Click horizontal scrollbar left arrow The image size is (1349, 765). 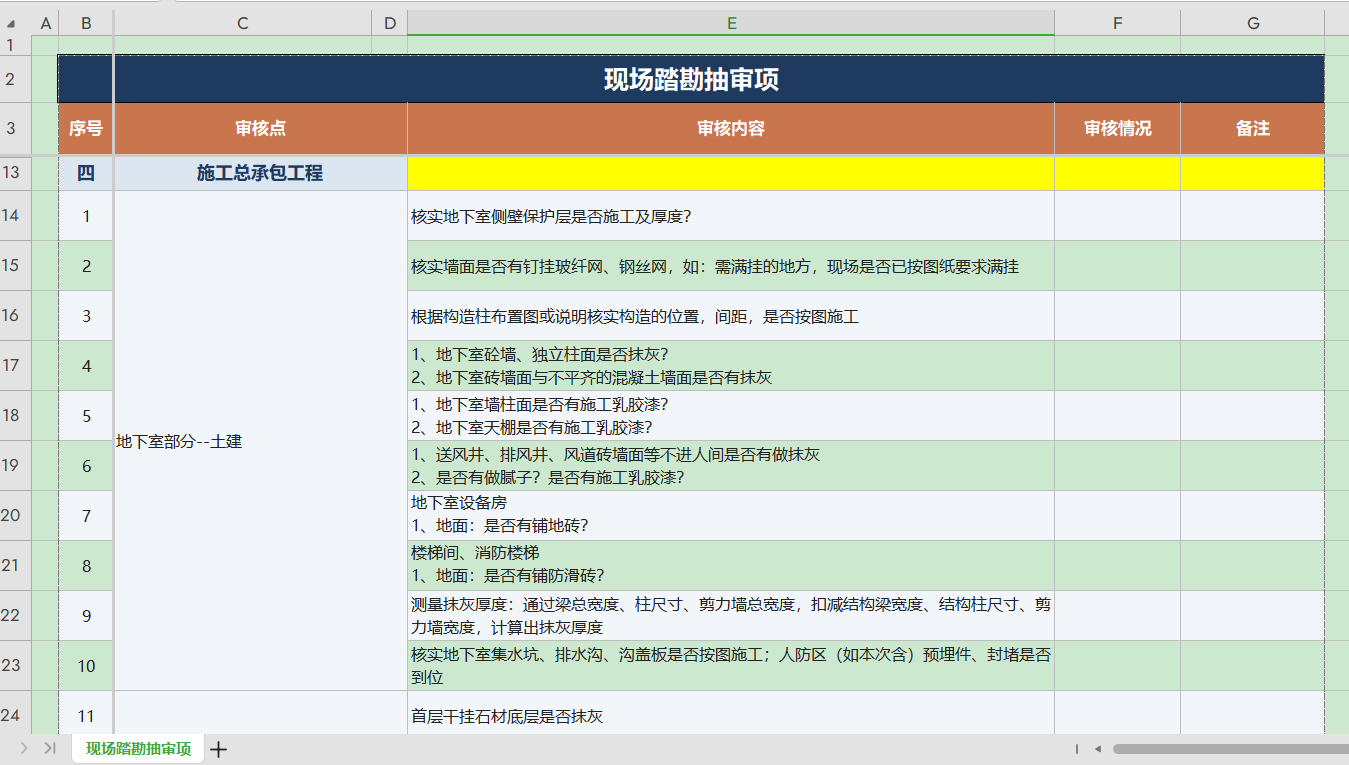click(1097, 748)
